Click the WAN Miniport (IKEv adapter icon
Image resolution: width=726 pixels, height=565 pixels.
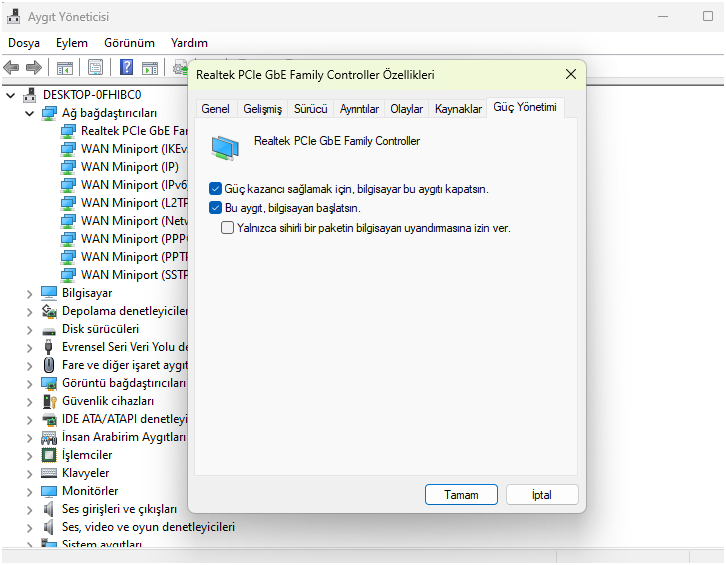[x=68, y=149]
